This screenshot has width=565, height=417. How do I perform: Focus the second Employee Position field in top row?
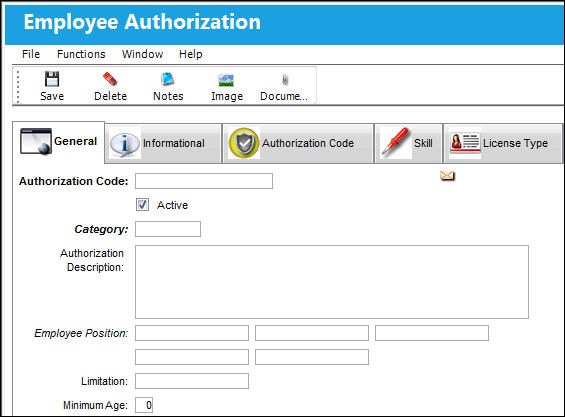coord(312,333)
